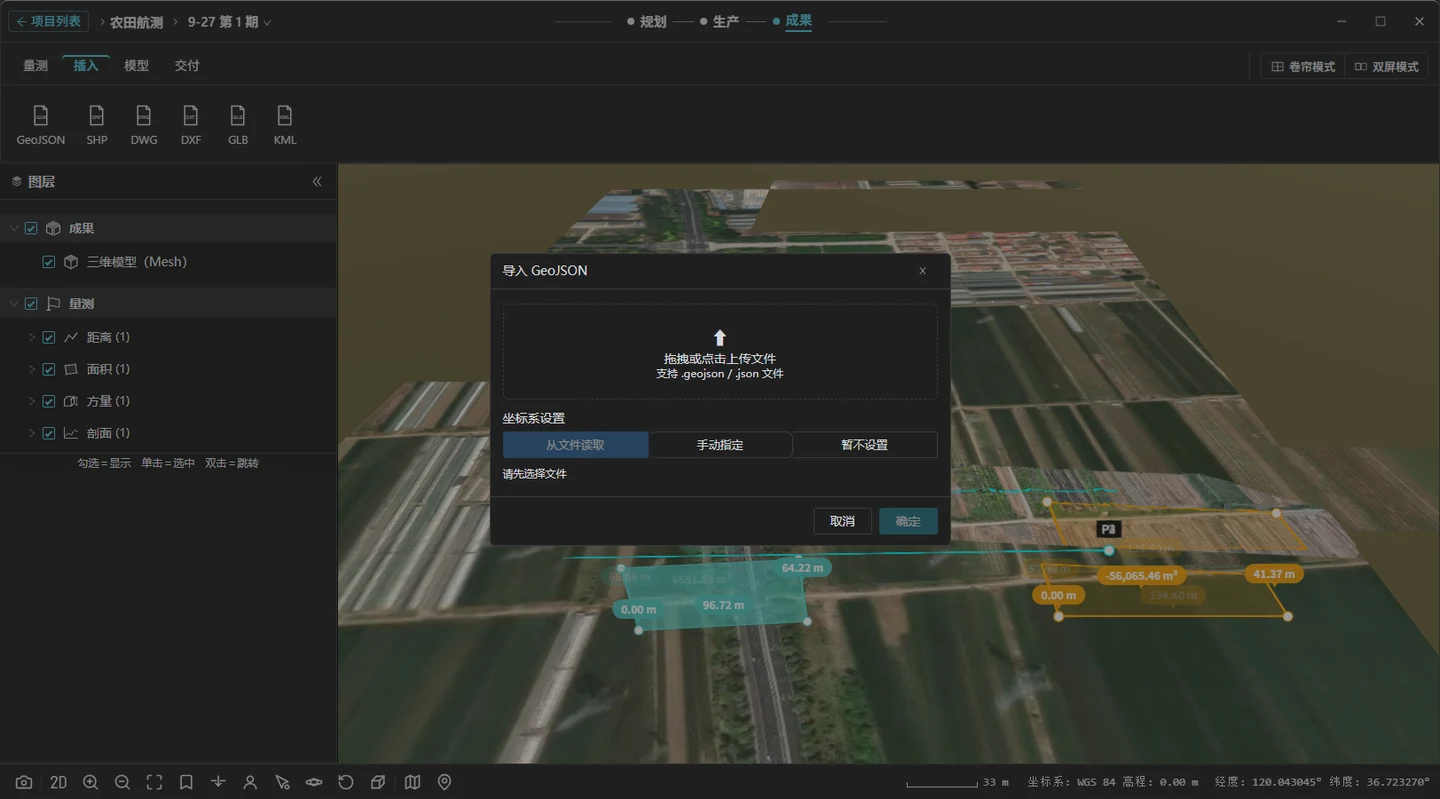This screenshot has width=1440, height=799.
Task: Toggle the 量测 group checkbox
Action: pyautogui.click(x=31, y=304)
